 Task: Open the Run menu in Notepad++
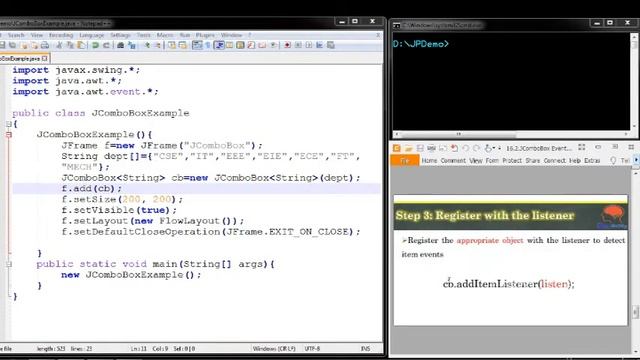(x=185, y=35)
